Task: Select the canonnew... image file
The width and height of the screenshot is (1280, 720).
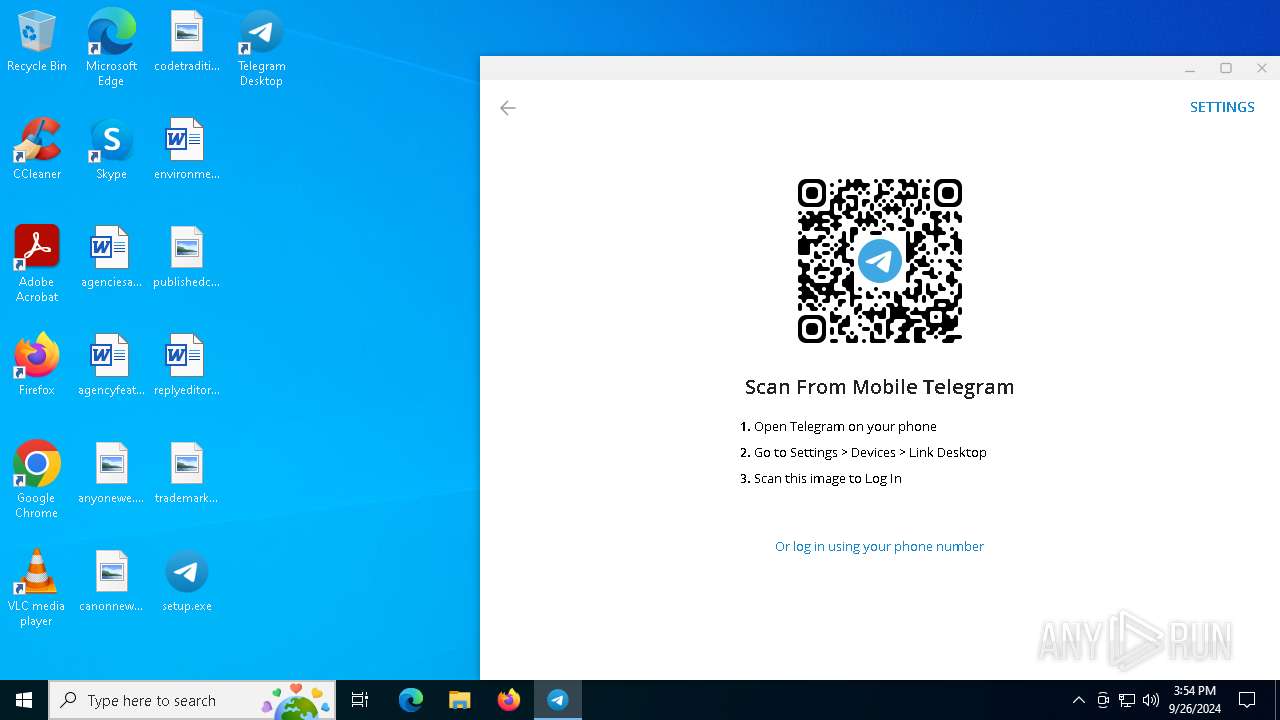Action: click(111, 582)
